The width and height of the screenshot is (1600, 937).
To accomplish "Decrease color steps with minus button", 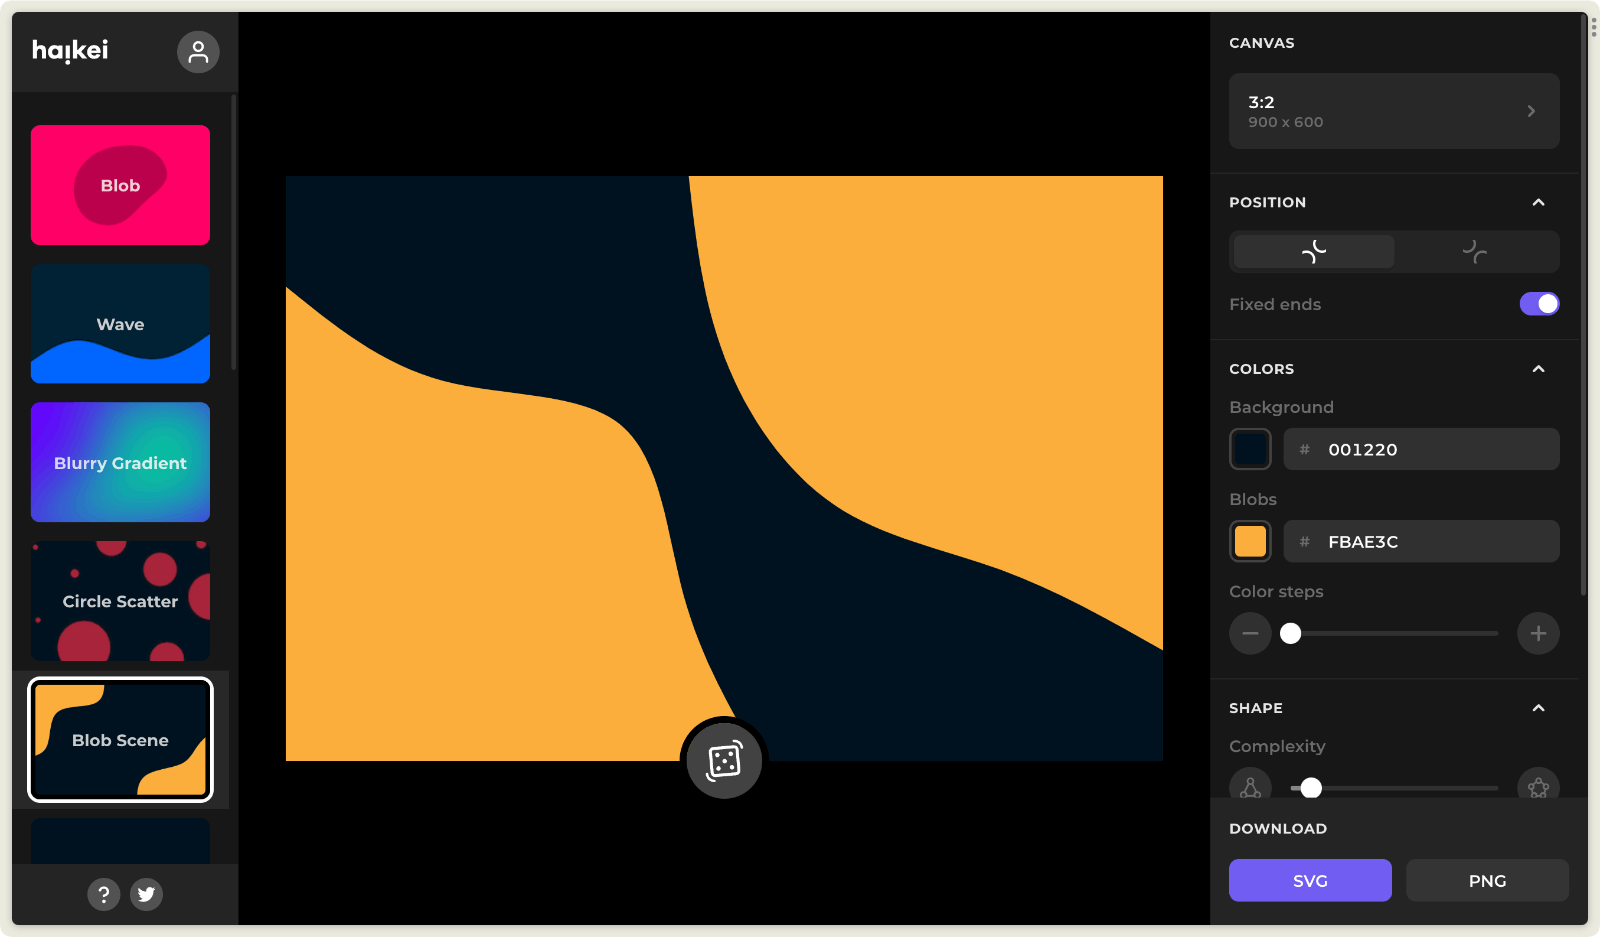I will (1250, 633).
